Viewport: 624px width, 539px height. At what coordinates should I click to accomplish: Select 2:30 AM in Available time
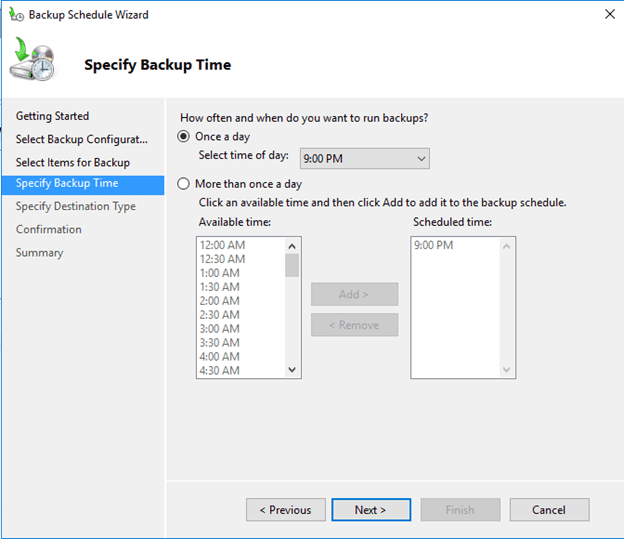[220, 314]
